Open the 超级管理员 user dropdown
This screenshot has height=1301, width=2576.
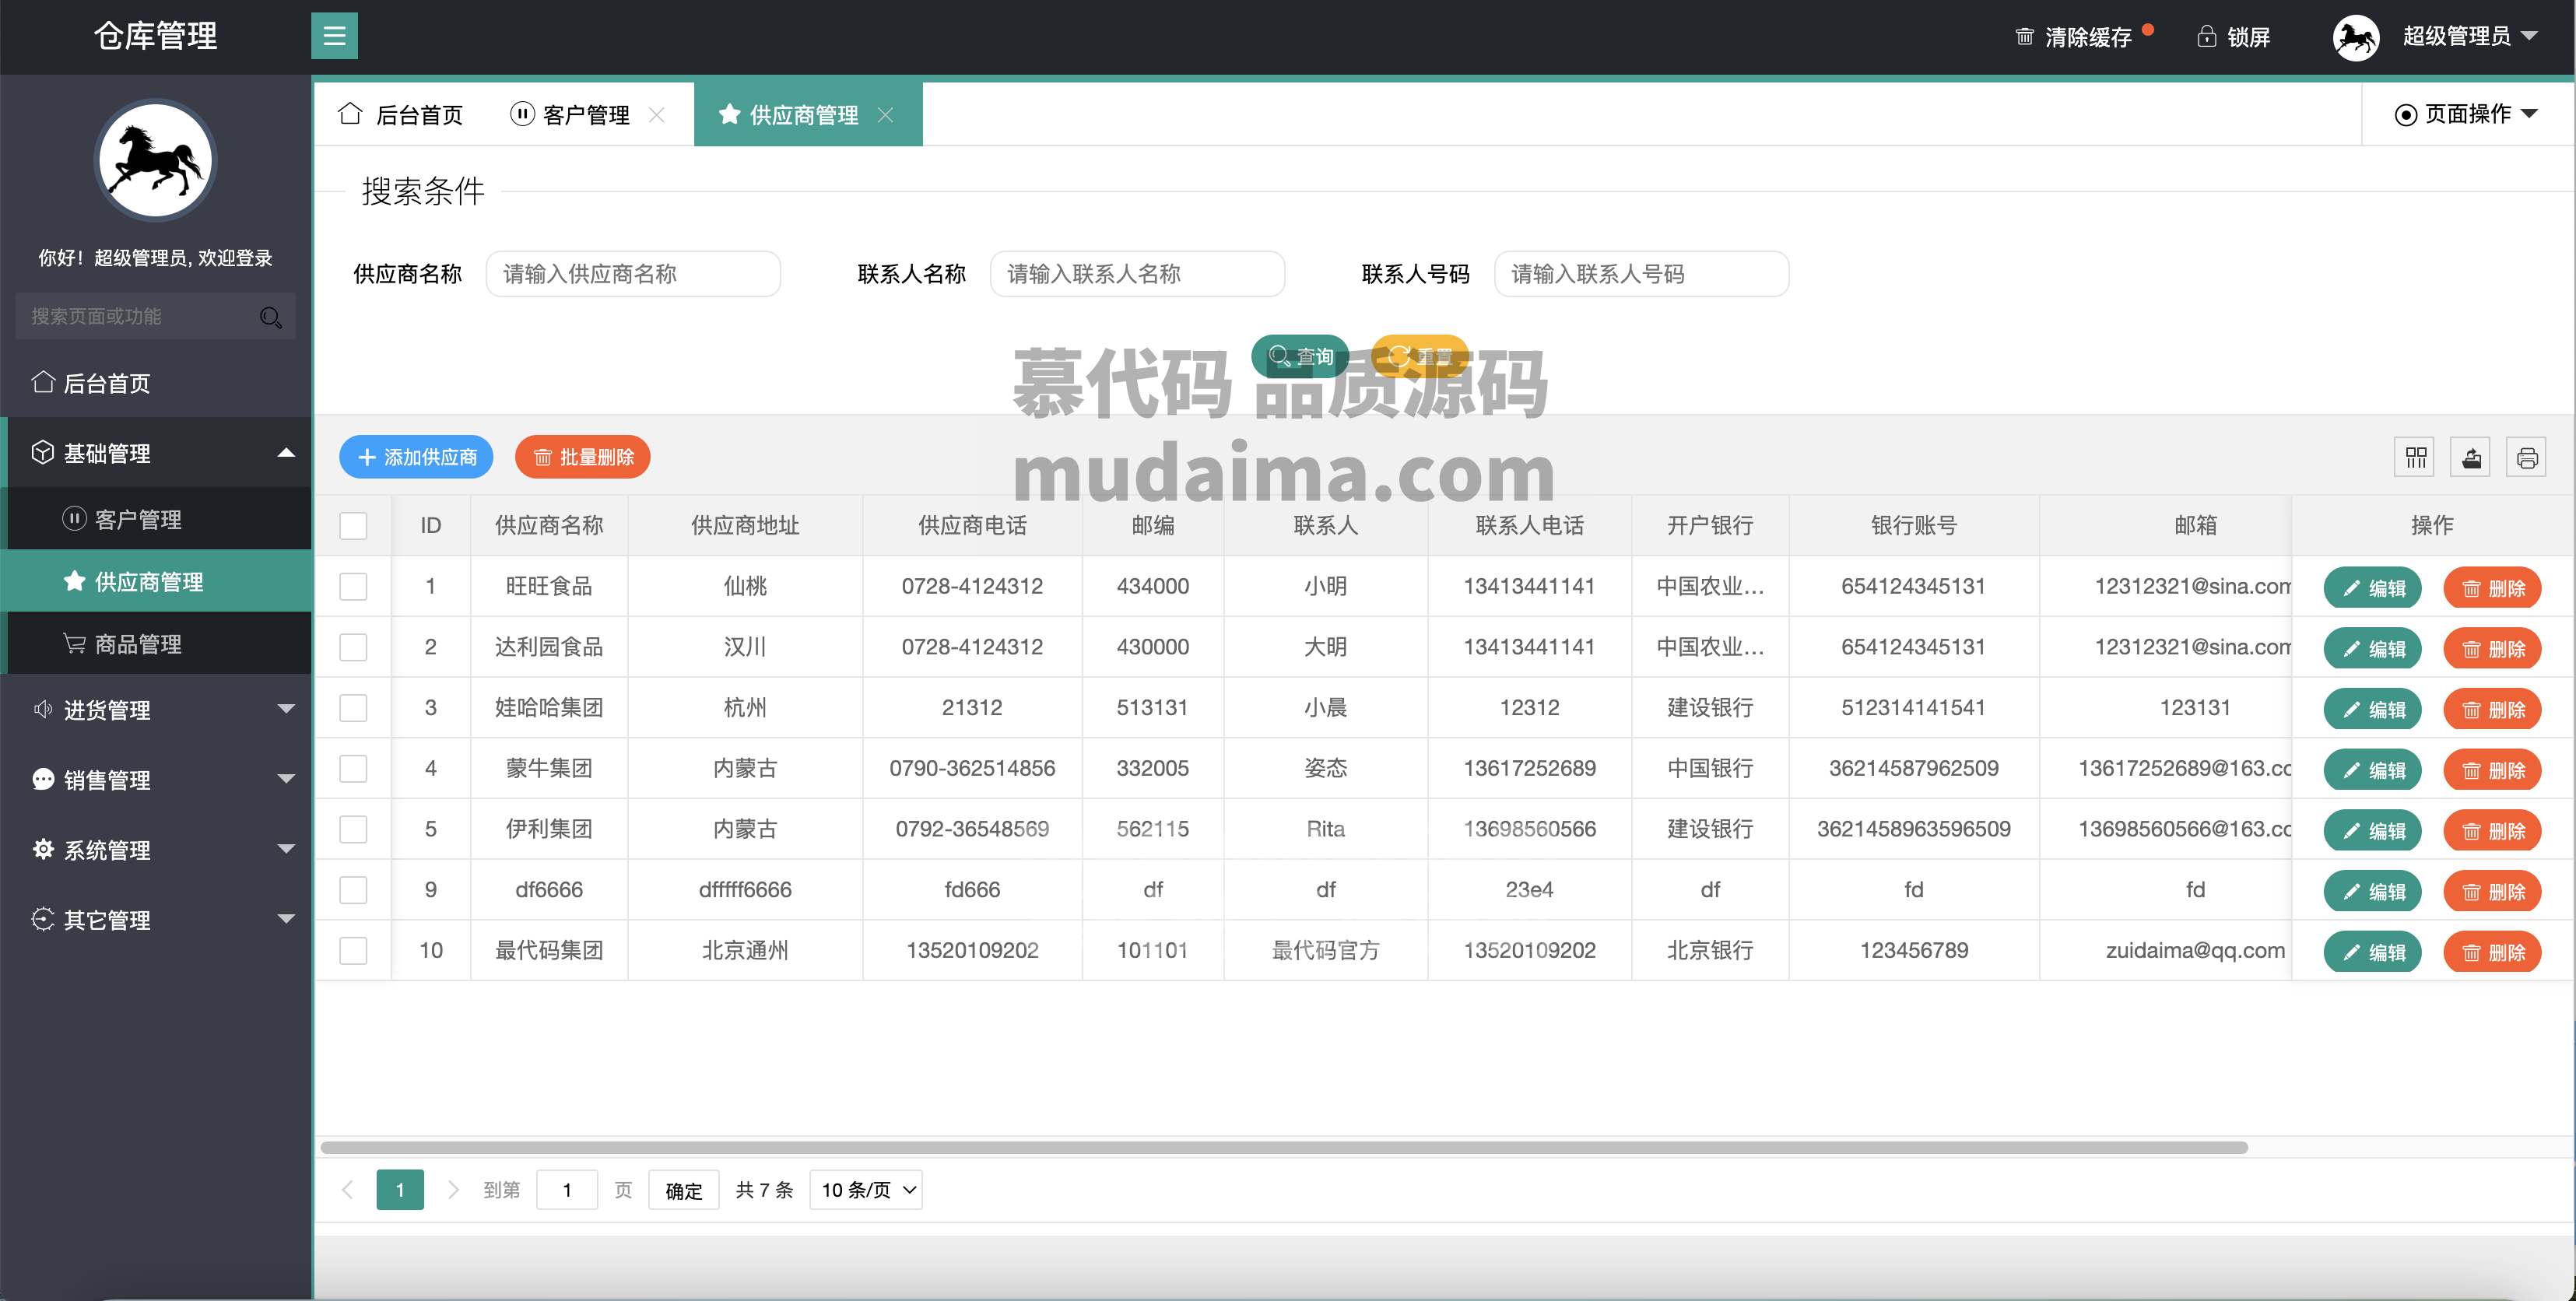[2469, 36]
